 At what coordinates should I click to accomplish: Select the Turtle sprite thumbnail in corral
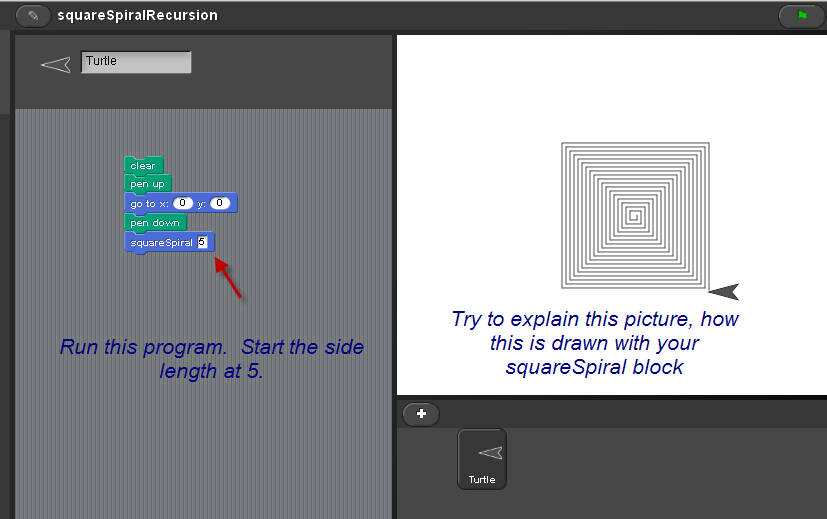coord(482,459)
